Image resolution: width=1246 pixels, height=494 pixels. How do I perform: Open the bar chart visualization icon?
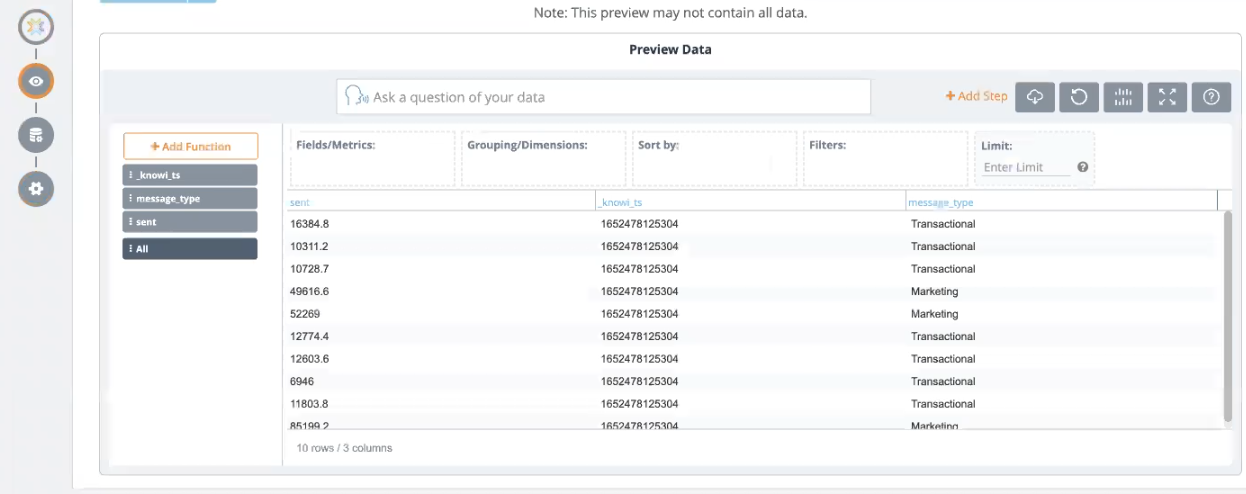[1123, 97]
